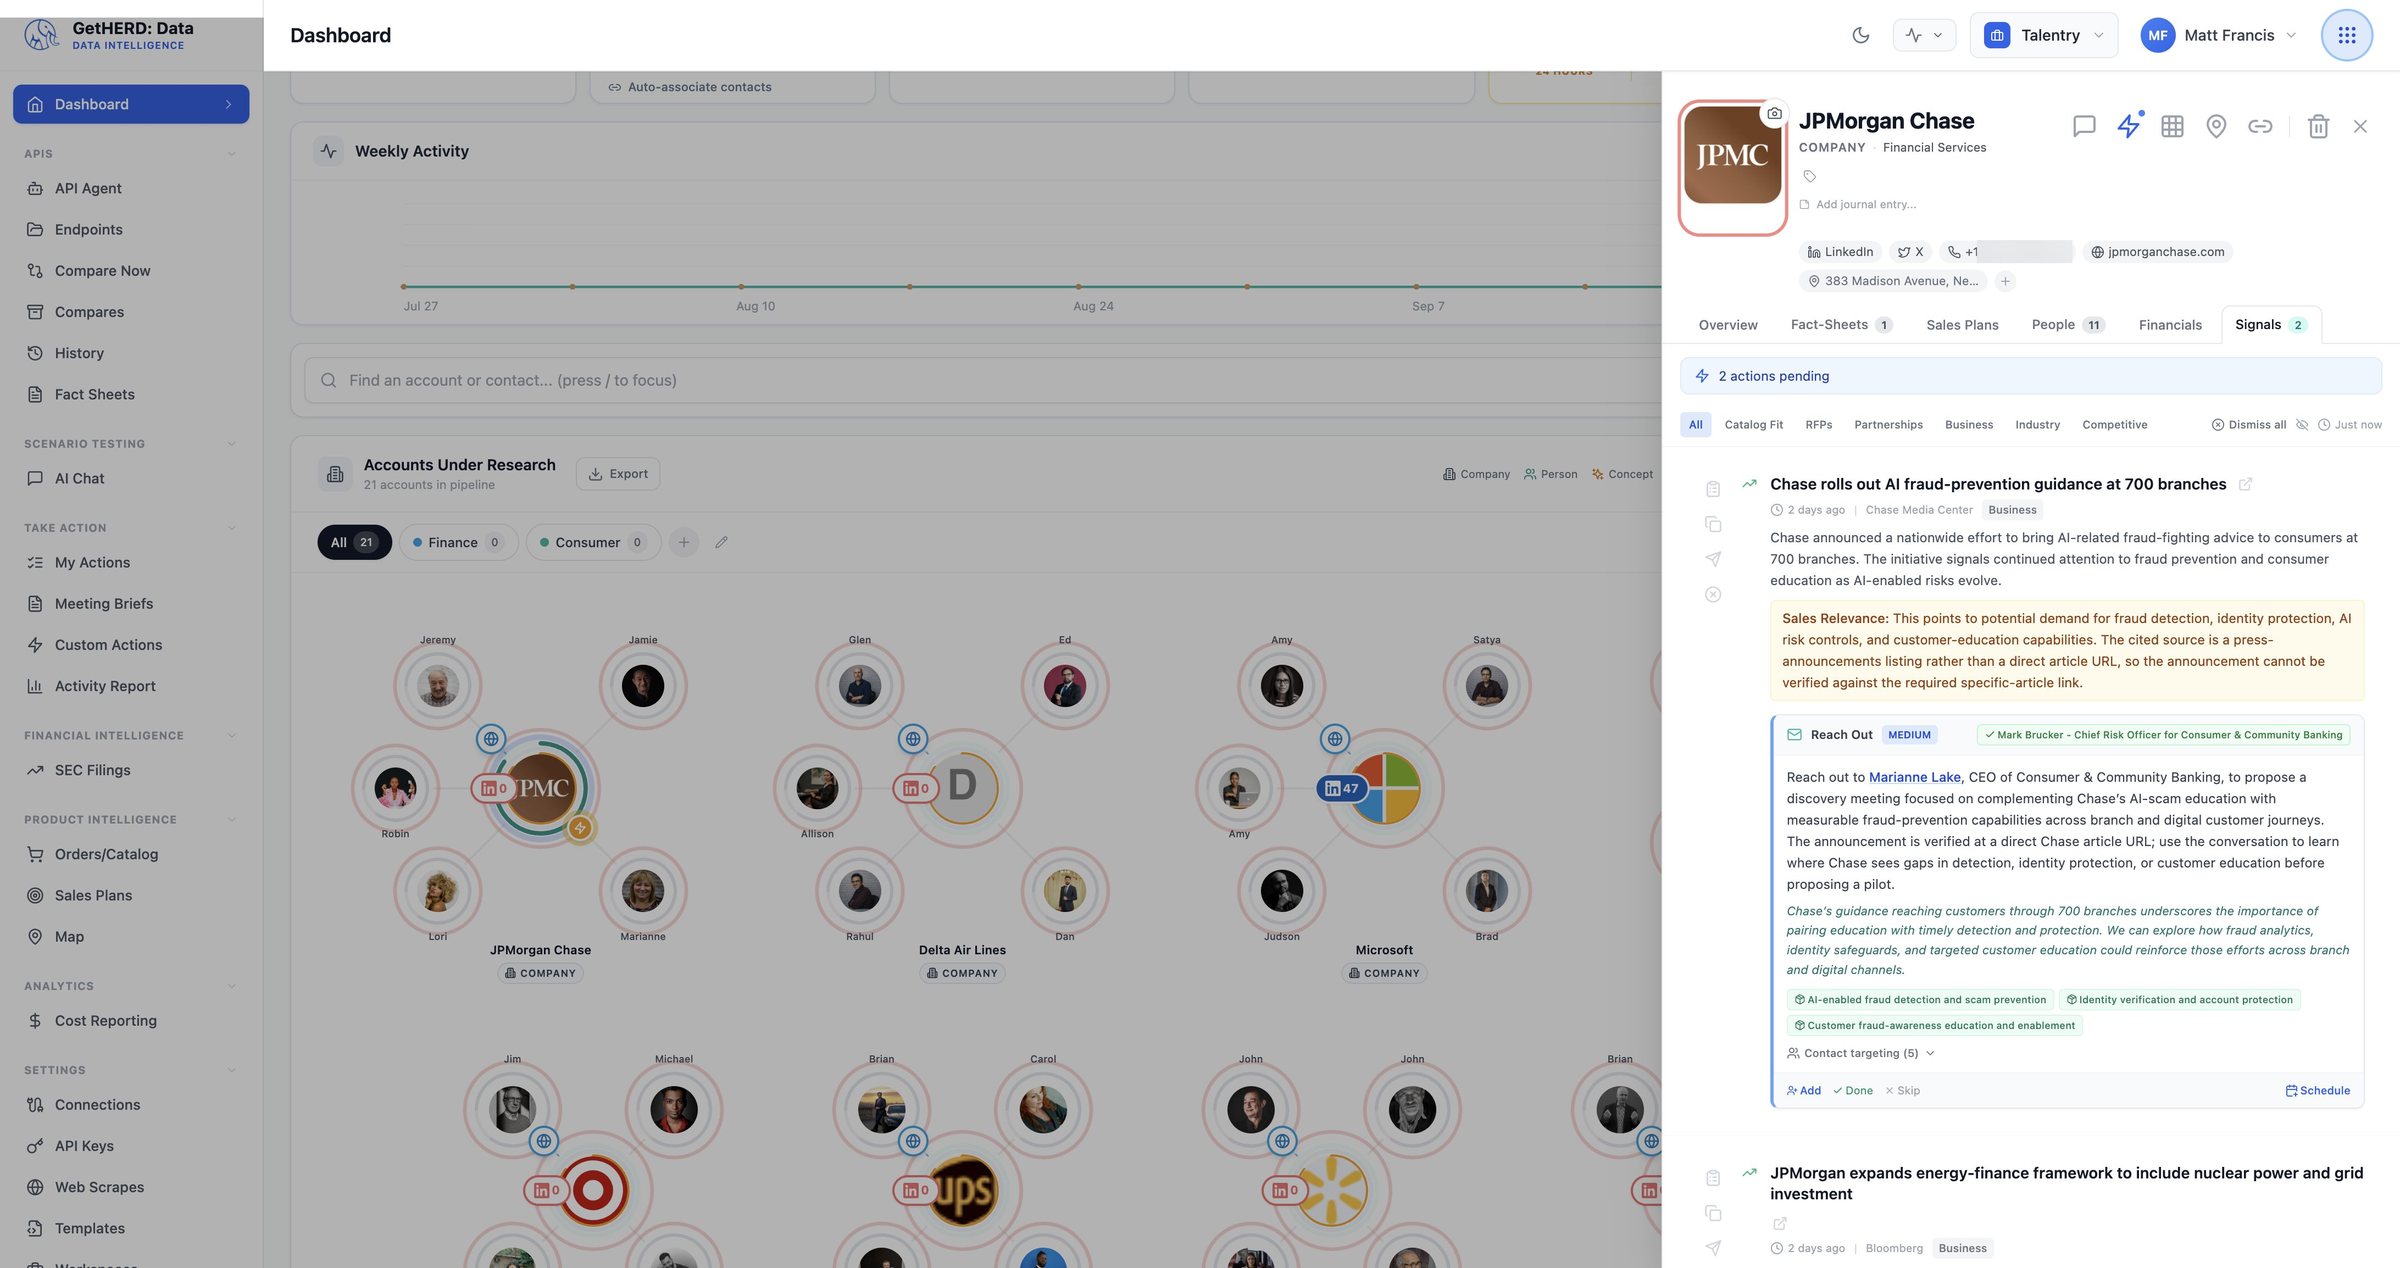Screen dimensions: 2400x1268
Task: Click send icon beside Chase fraud signal
Action: pyautogui.click(x=1713, y=559)
